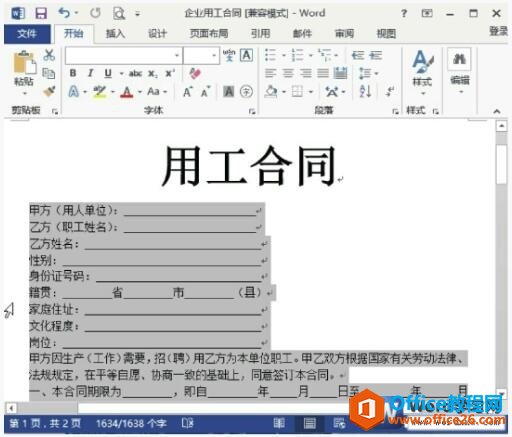Open font dialog launcher in 字体 group
This screenshot has height=437, width=512.
pyautogui.click(x=252, y=111)
